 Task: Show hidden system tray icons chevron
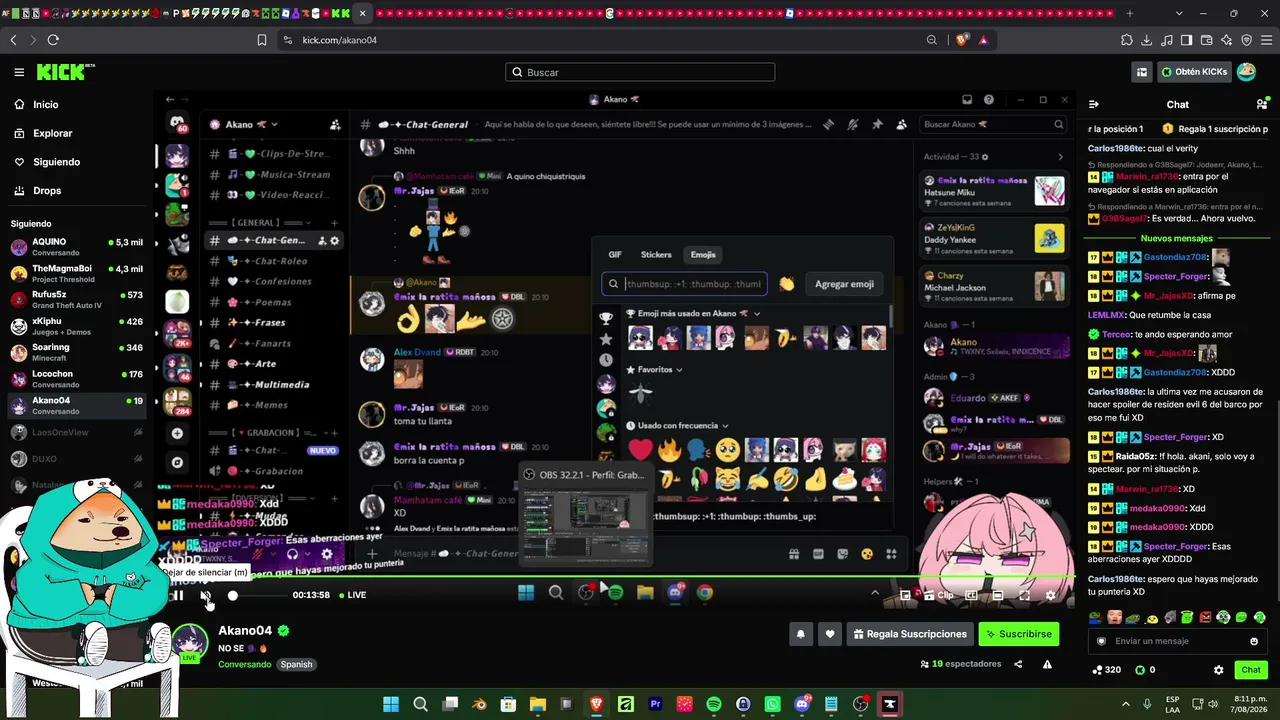1124,704
